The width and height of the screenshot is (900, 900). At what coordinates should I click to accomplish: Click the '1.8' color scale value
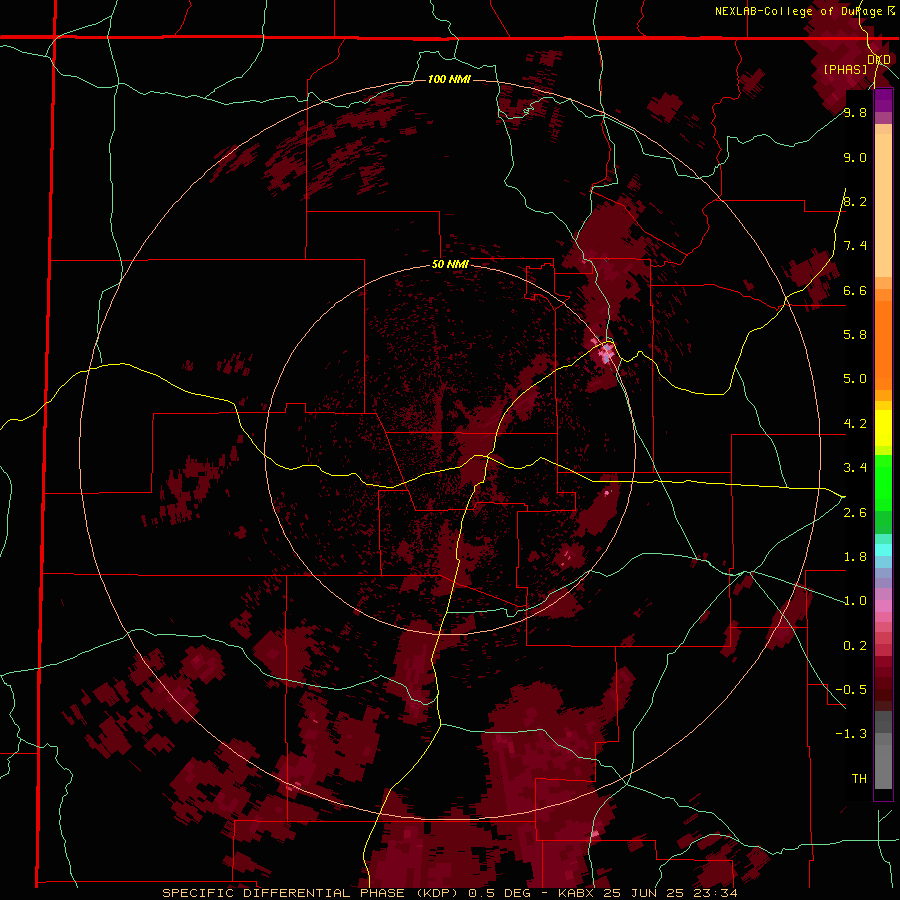[x=855, y=556]
